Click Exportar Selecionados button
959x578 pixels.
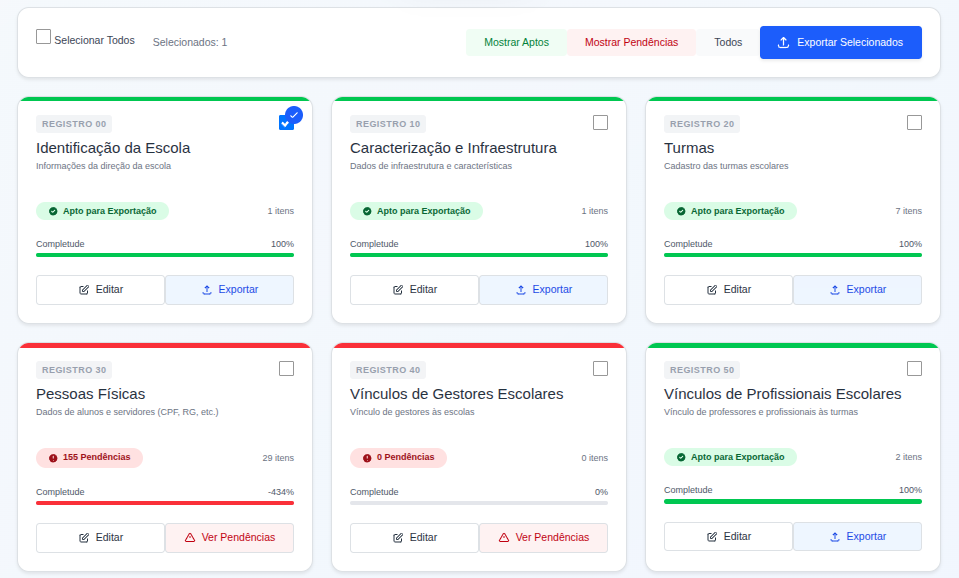(x=840, y=42)
